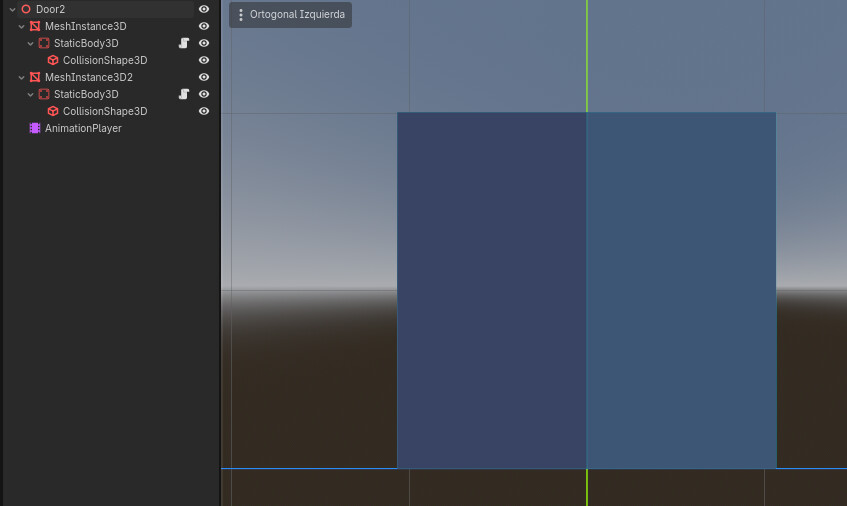Toggle visibility of Door2 node
This screenshot has width=847, height=506.
tap(204, 9)
